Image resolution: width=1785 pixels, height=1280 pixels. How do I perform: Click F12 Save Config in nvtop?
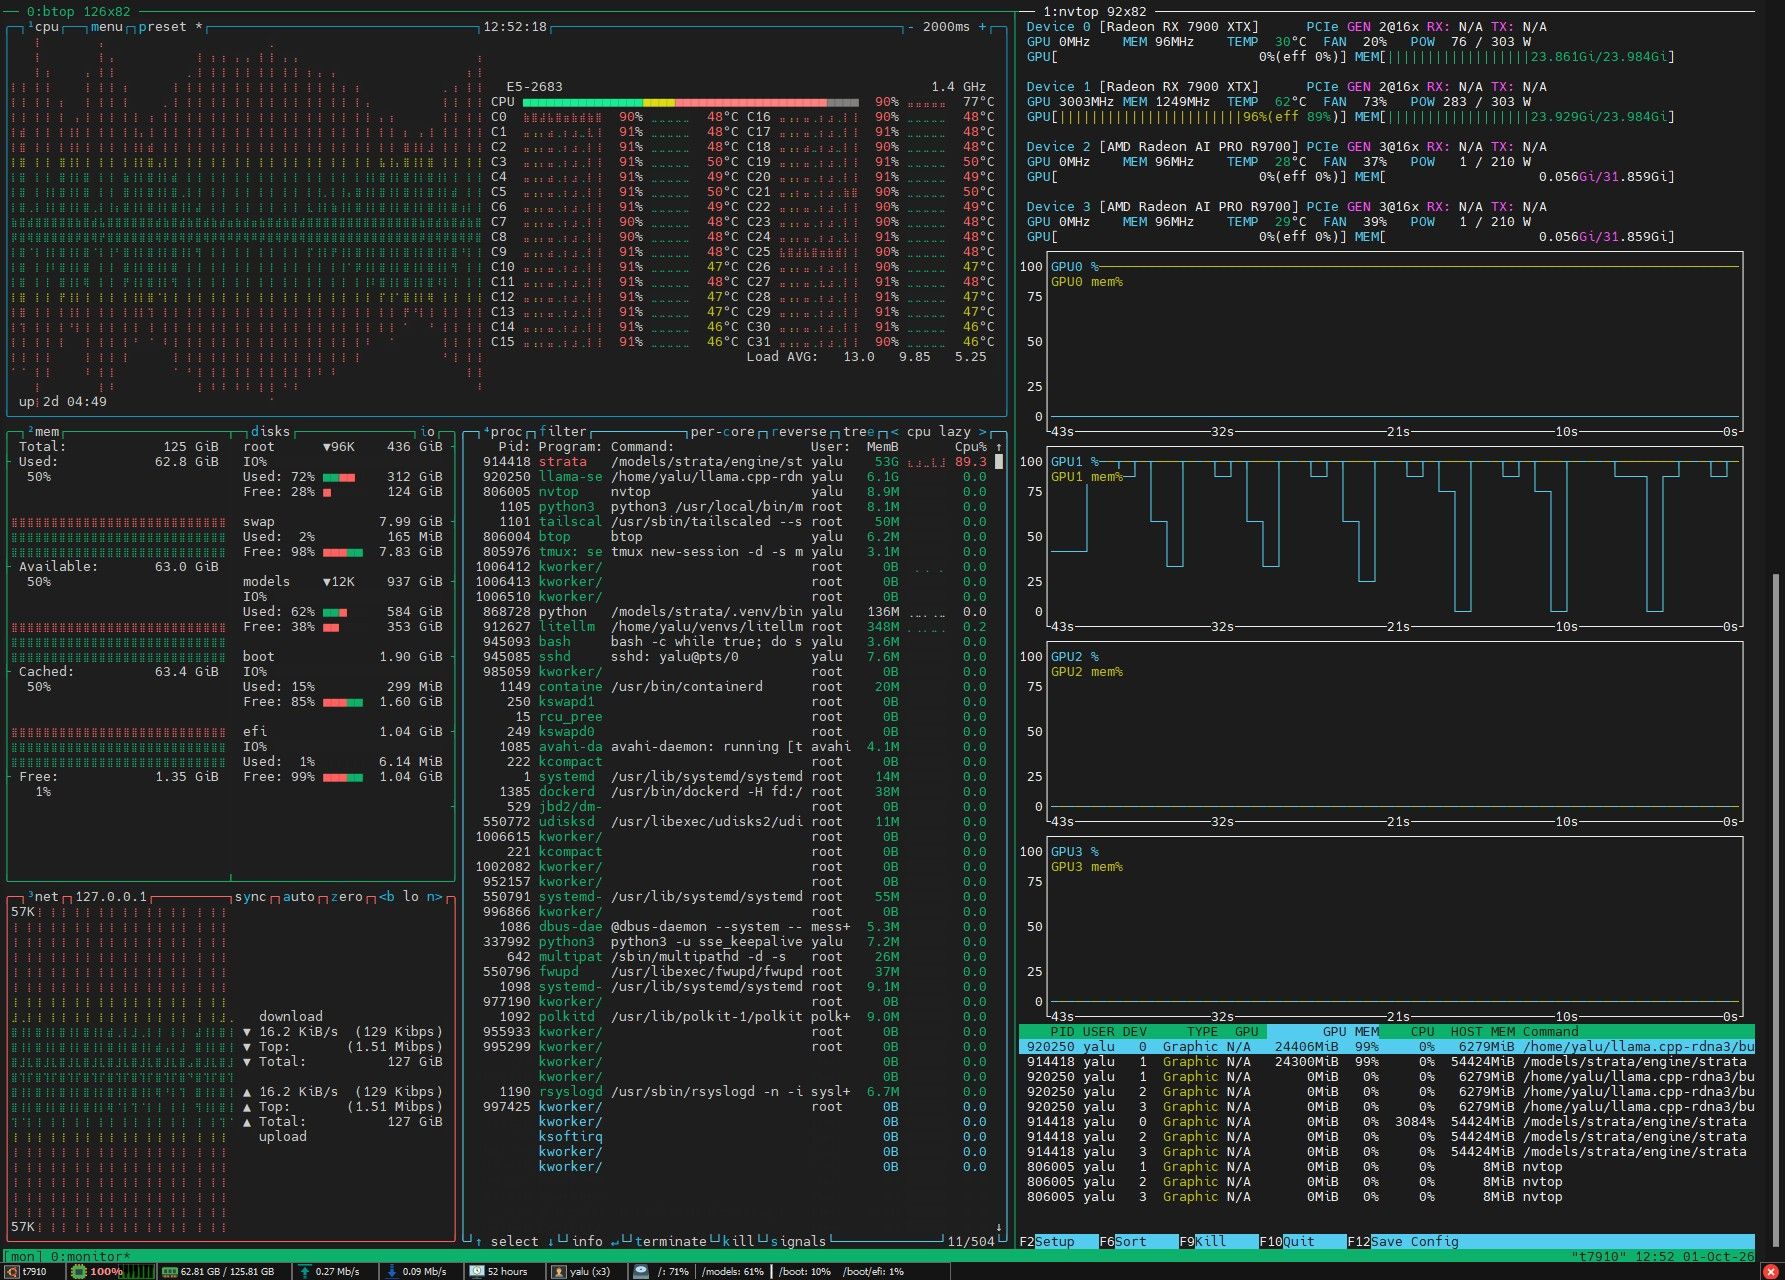click(x=1402, y=1242)
